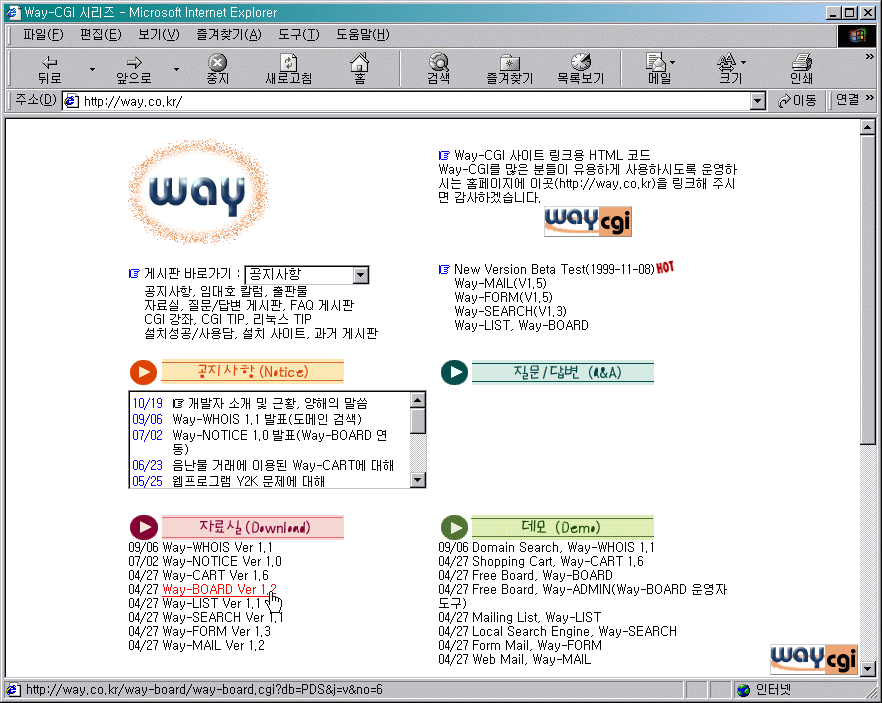Open the address bar dropdown arrow
The image size is (882, 703).
758,101
